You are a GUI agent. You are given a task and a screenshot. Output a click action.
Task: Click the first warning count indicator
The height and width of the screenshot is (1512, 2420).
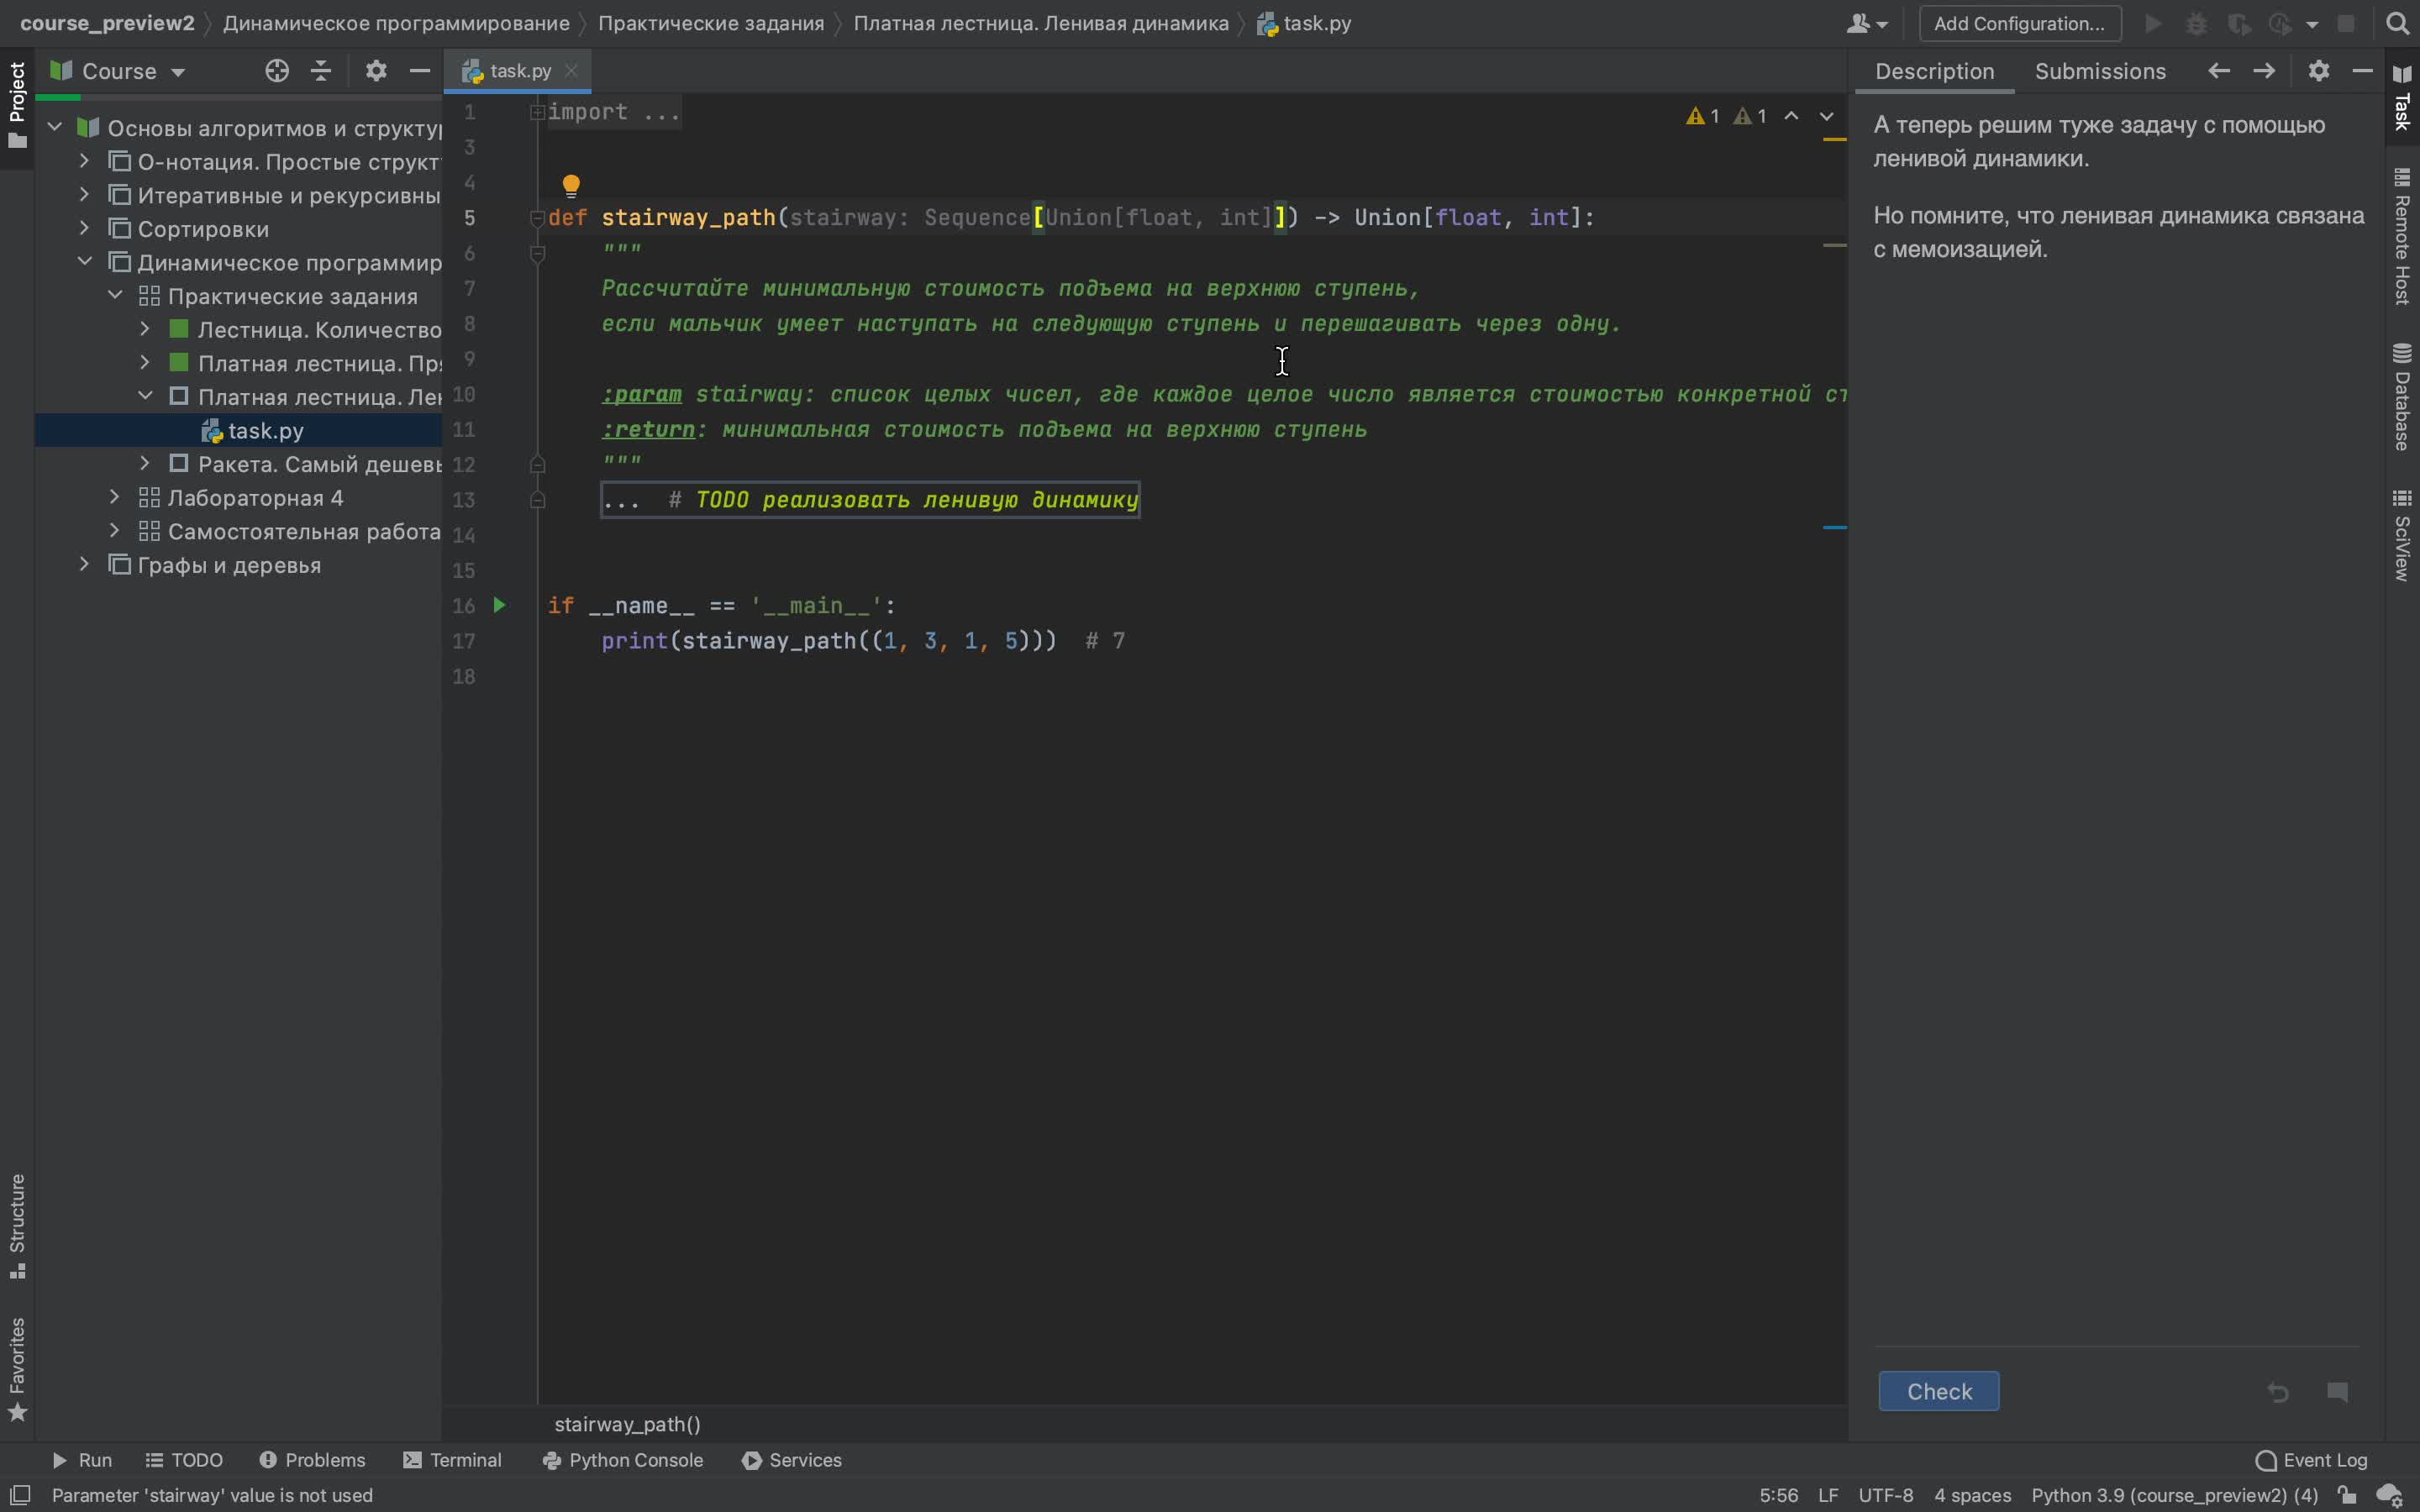coord(1702,116)
